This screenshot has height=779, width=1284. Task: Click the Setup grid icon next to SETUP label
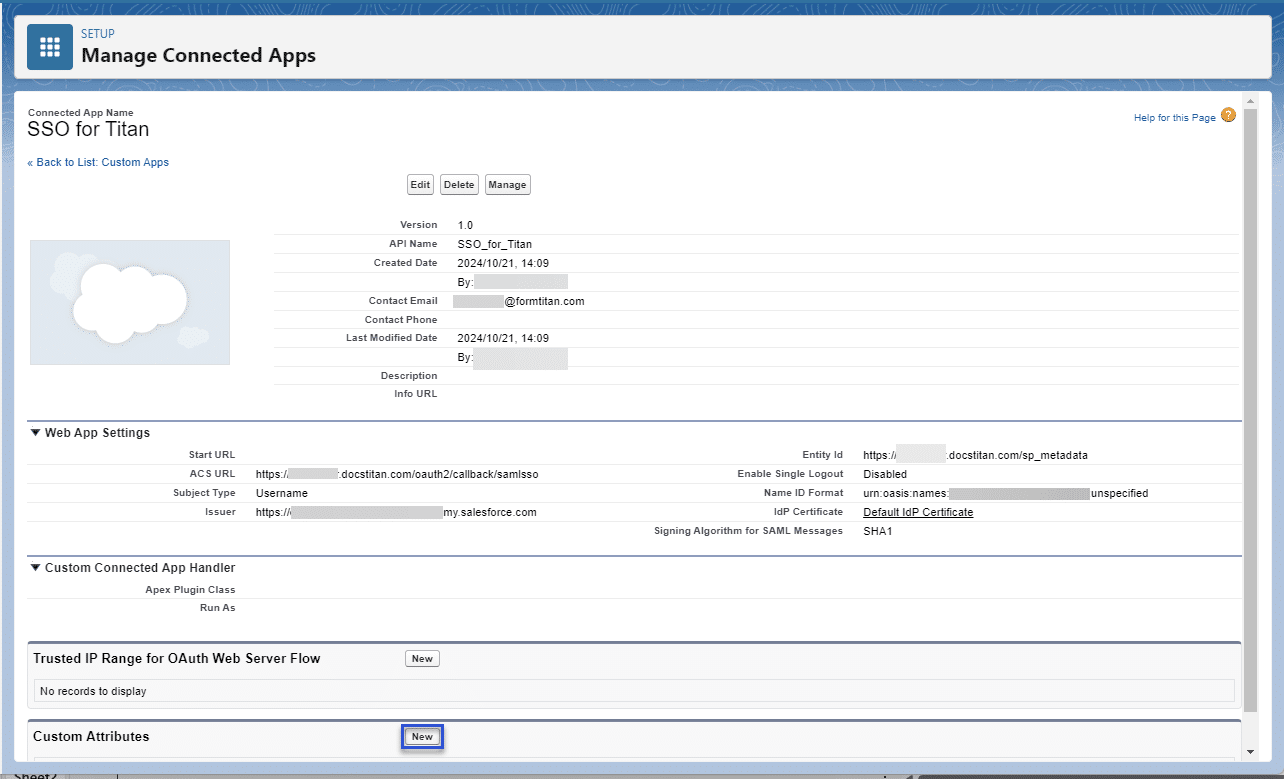49,46
